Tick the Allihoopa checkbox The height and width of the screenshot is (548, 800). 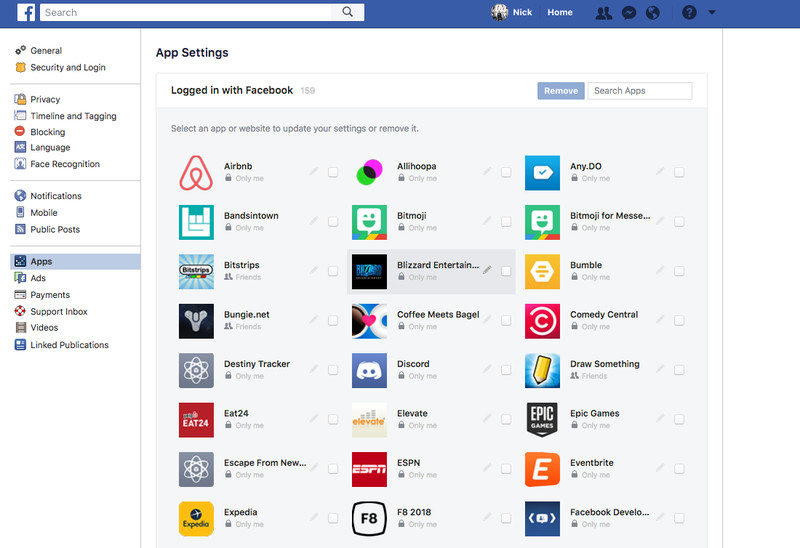pyautogui.click(x=506, y=172)
